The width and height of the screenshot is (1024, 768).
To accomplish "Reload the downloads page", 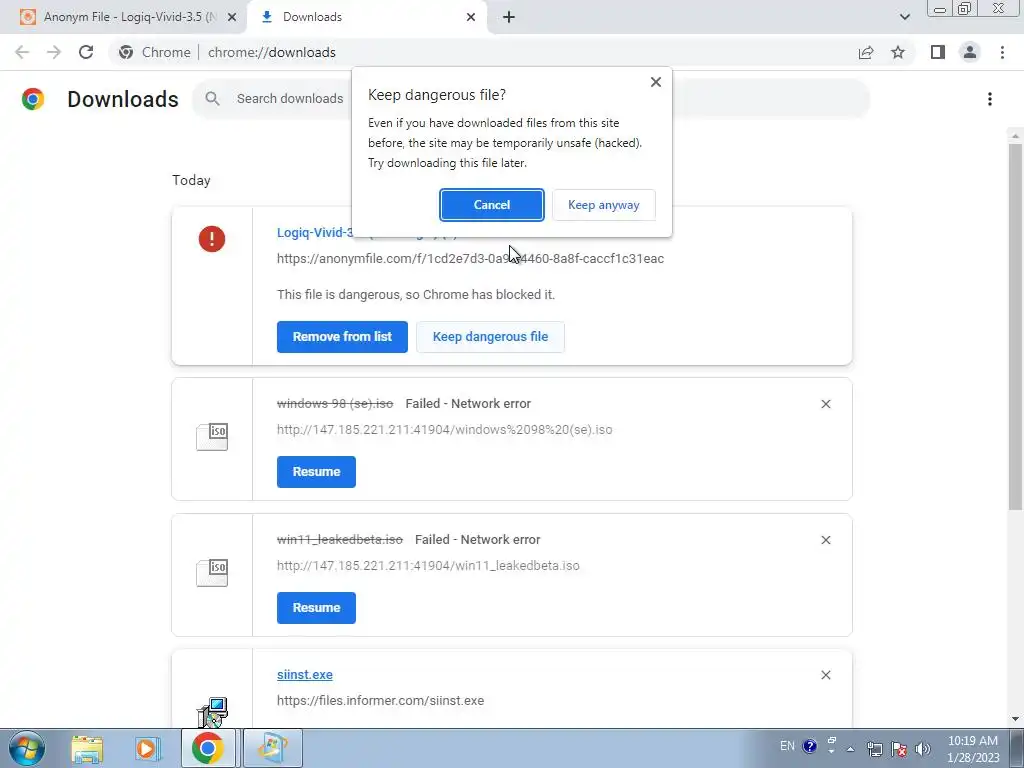I will coord(86,52).
